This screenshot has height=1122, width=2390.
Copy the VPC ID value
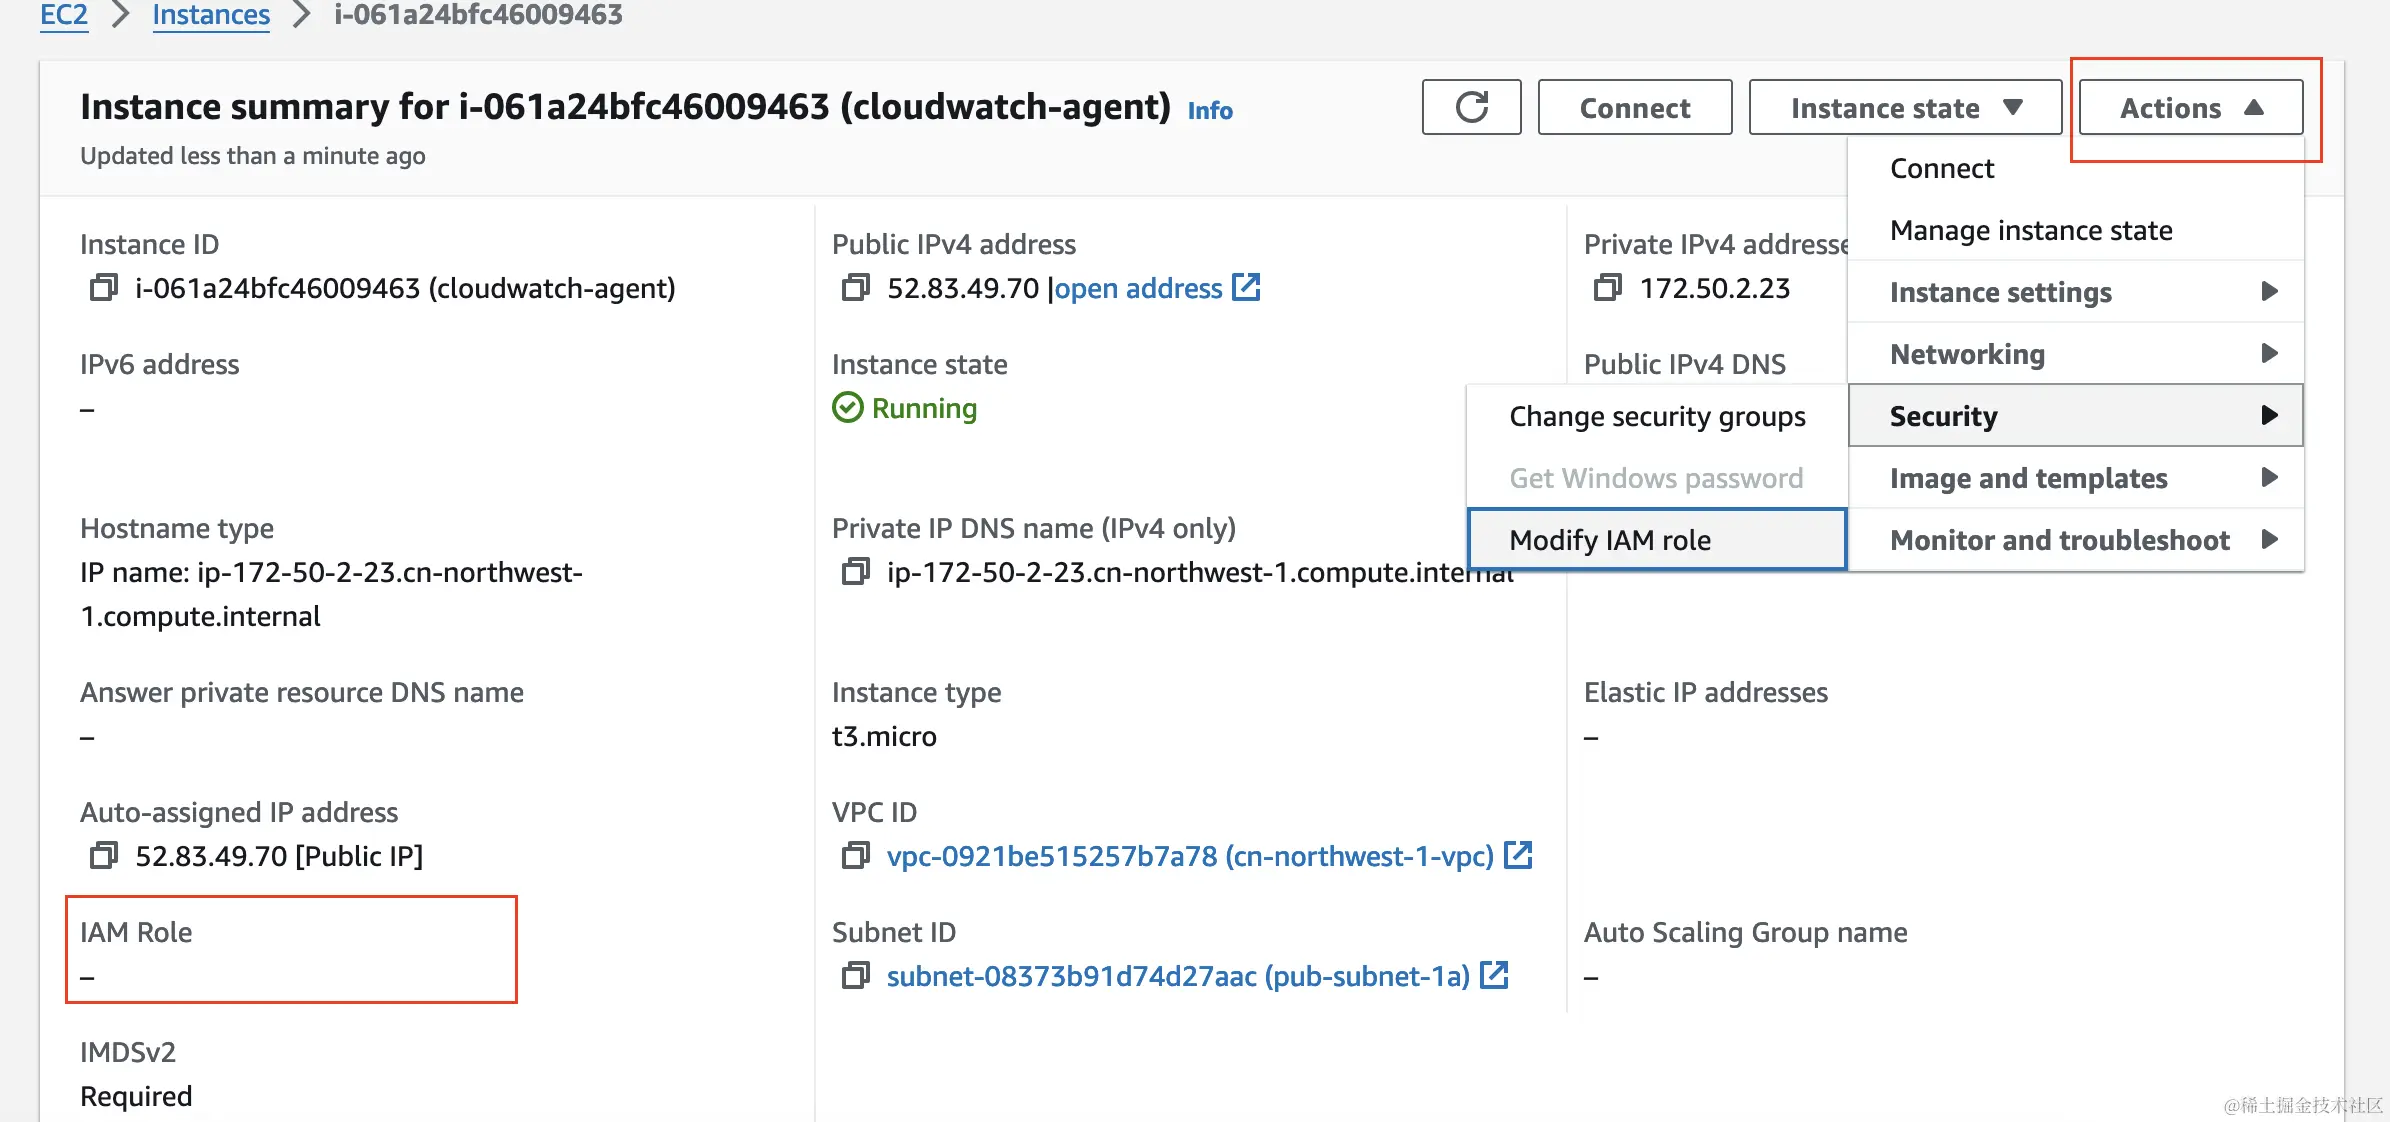855,856
